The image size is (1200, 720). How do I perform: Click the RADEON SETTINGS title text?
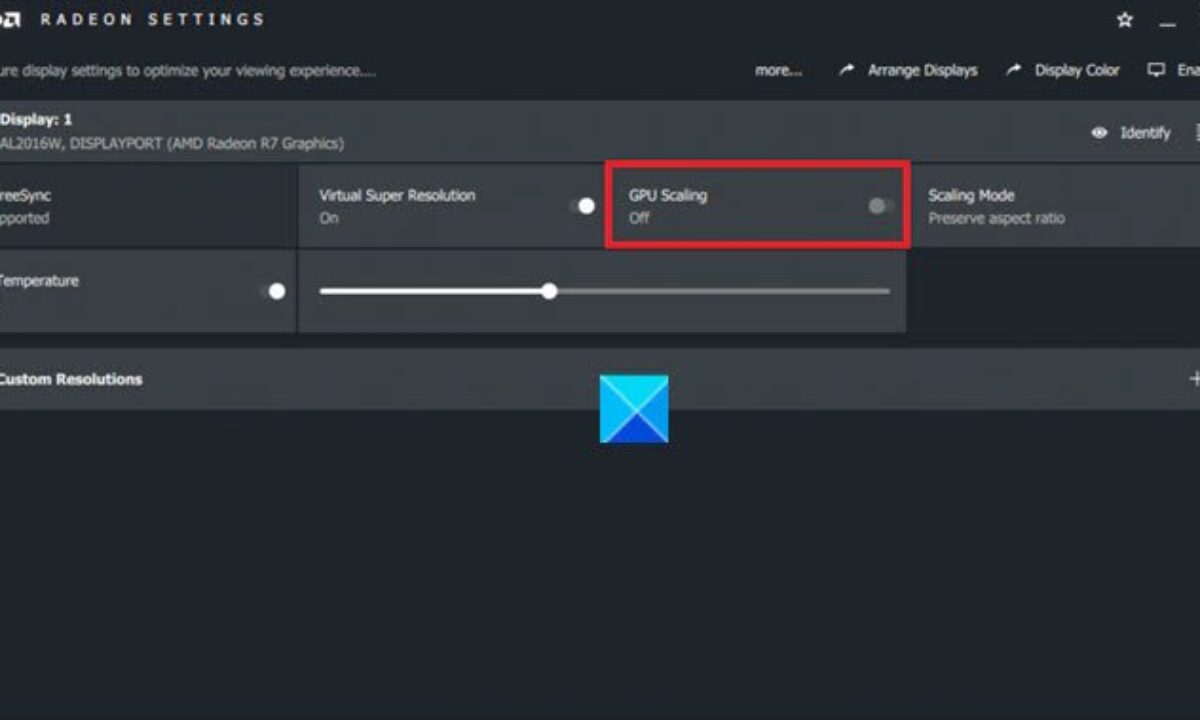click(152, 20)
